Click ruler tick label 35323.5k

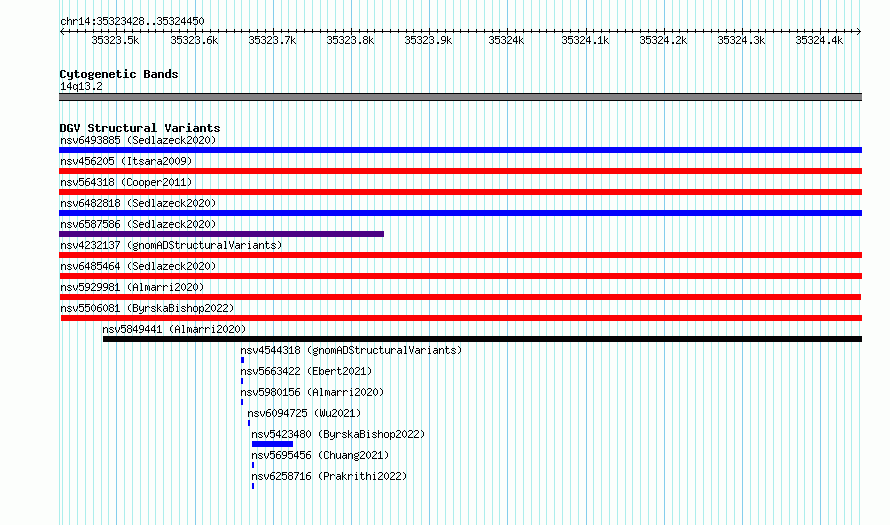[x=115, y=40]
